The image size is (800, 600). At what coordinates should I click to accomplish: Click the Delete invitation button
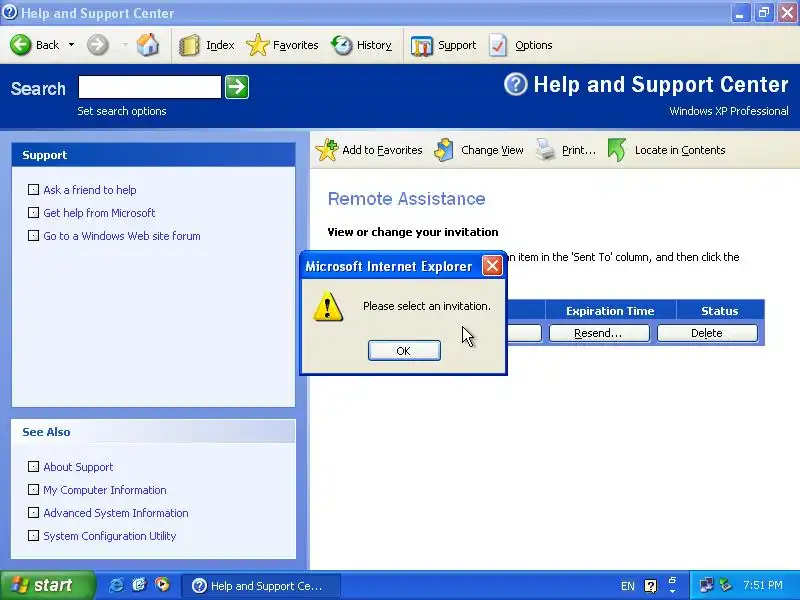(707, 333)
